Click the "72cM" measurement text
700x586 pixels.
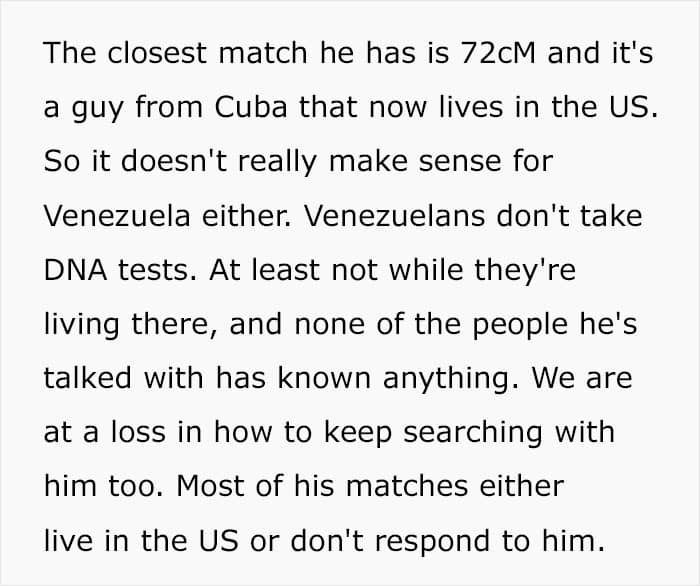tap(497, 53)
